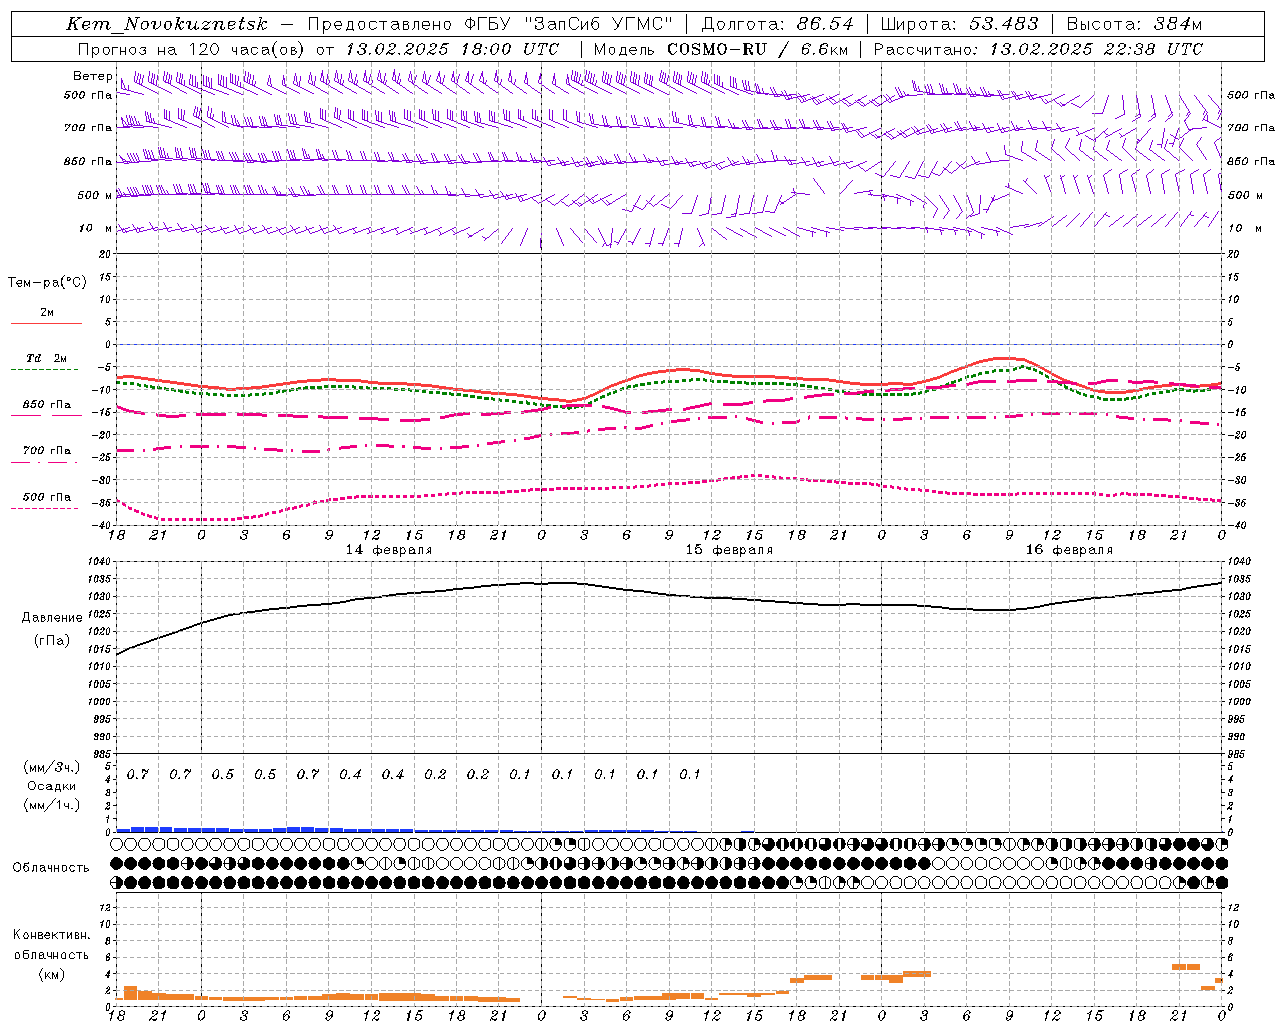This screenshot has width=1280, height=1024.
Task: Select the 'Долгота: 86.54' longitude value
Action: pos(778,24)
